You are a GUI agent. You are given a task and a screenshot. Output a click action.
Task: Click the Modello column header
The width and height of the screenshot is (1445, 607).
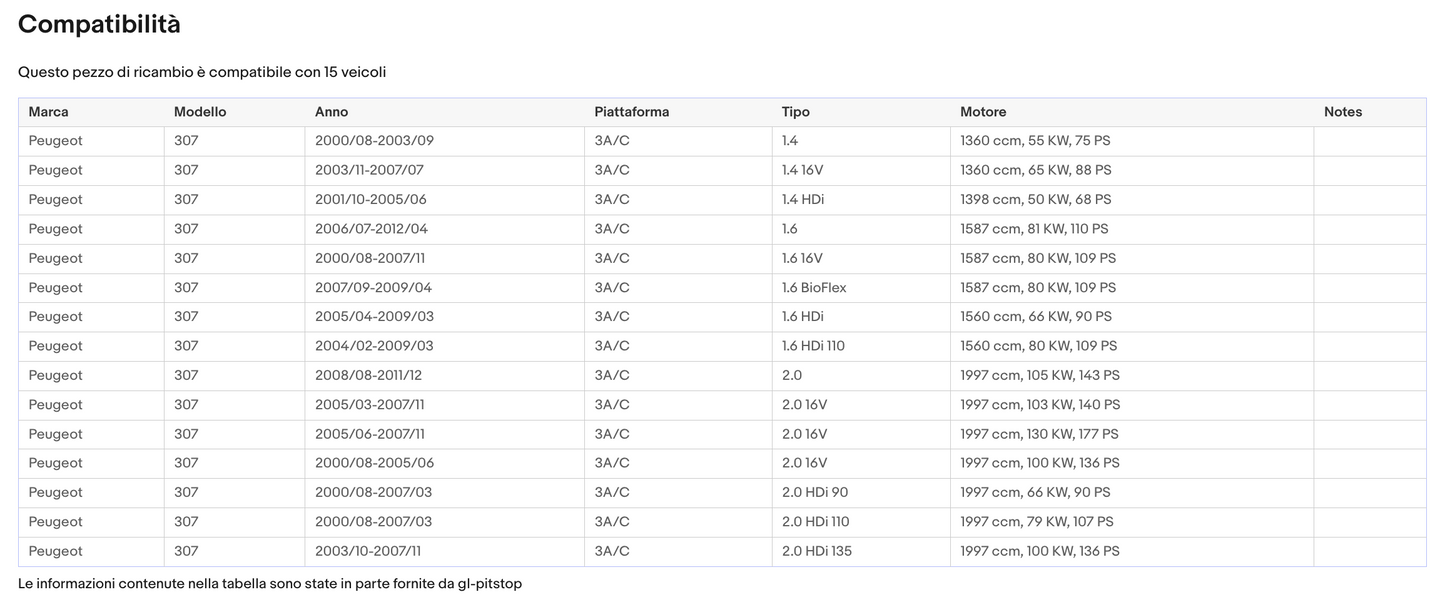point(200,112)
